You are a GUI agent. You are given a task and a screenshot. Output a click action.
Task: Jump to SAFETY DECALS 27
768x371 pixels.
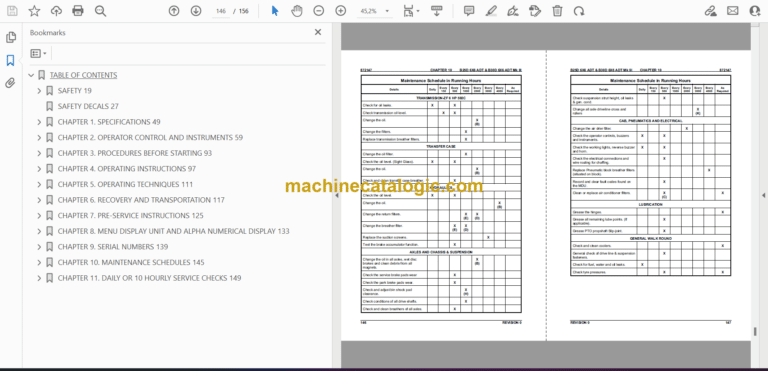coord(88,106)
